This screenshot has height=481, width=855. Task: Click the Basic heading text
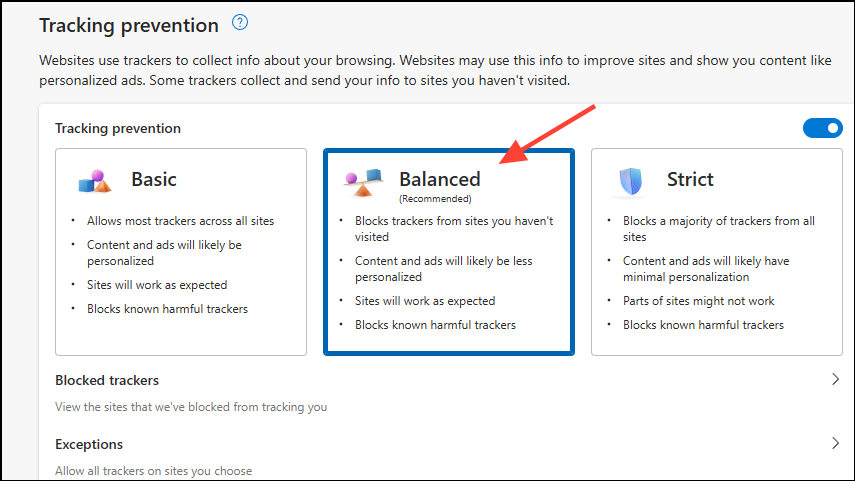154,180
